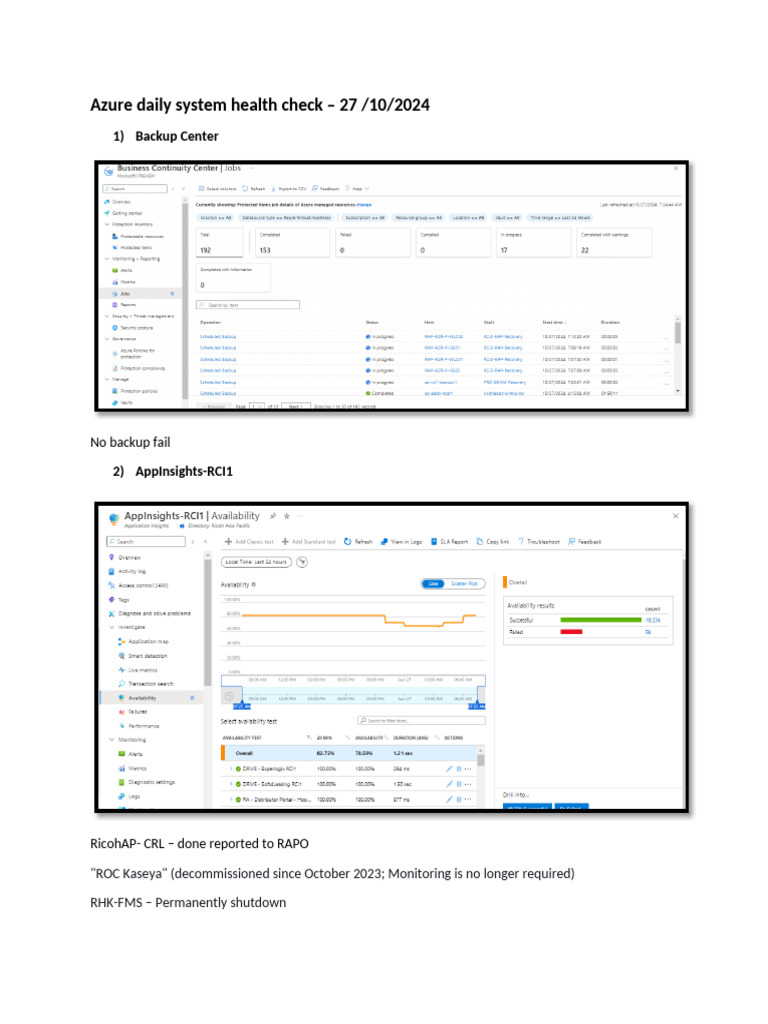Select Completed with warnings tile showing 22

(x=614, y=242)
